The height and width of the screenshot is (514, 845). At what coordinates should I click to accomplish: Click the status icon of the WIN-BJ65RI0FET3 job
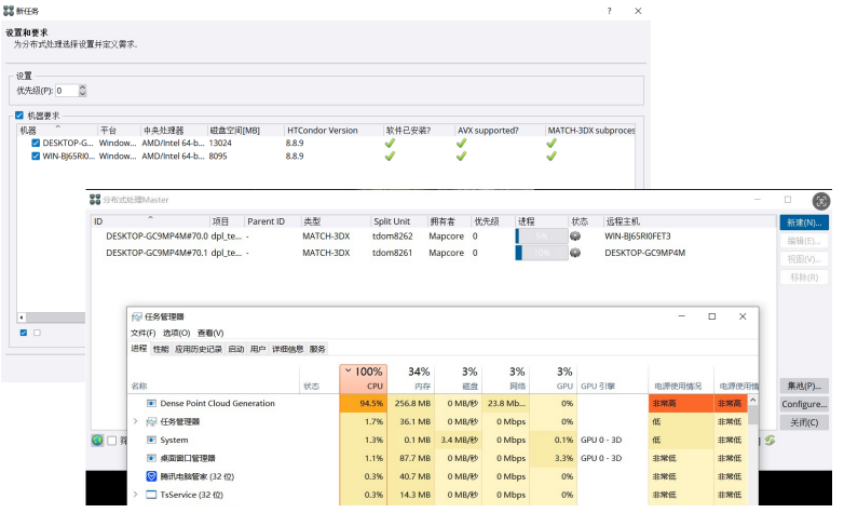point(576,237)
